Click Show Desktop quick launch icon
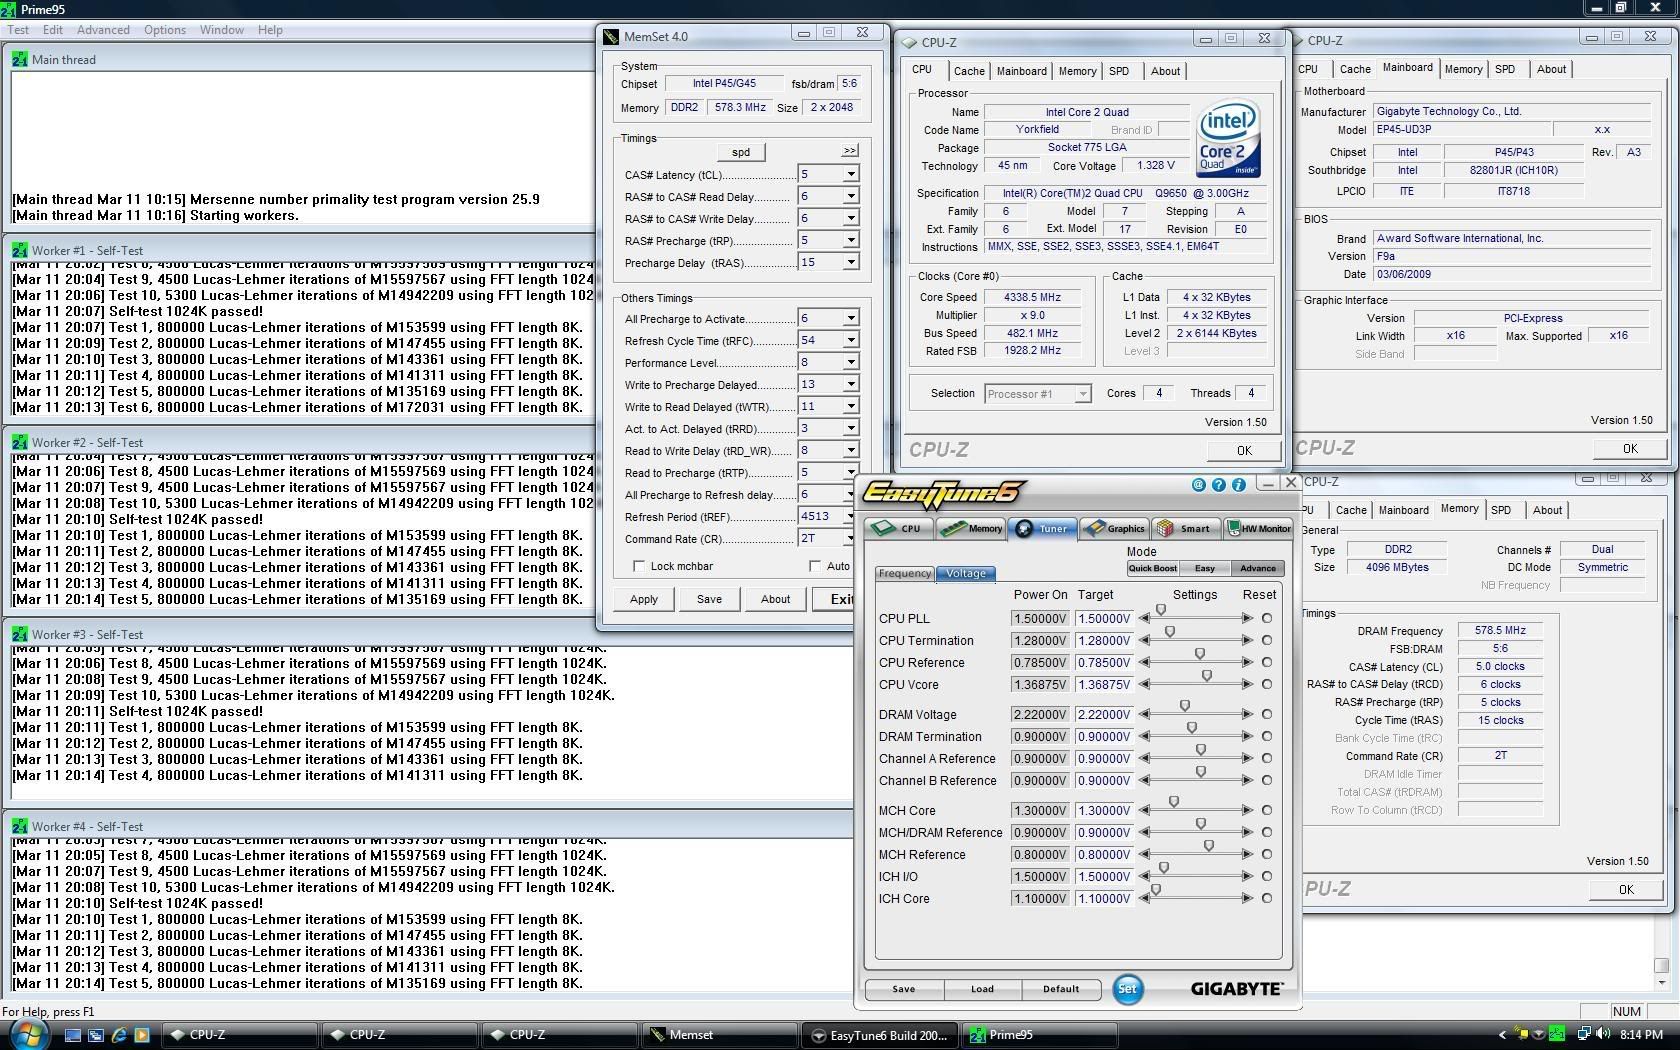1680x1050 pixels. click(x=72, y=1035)
